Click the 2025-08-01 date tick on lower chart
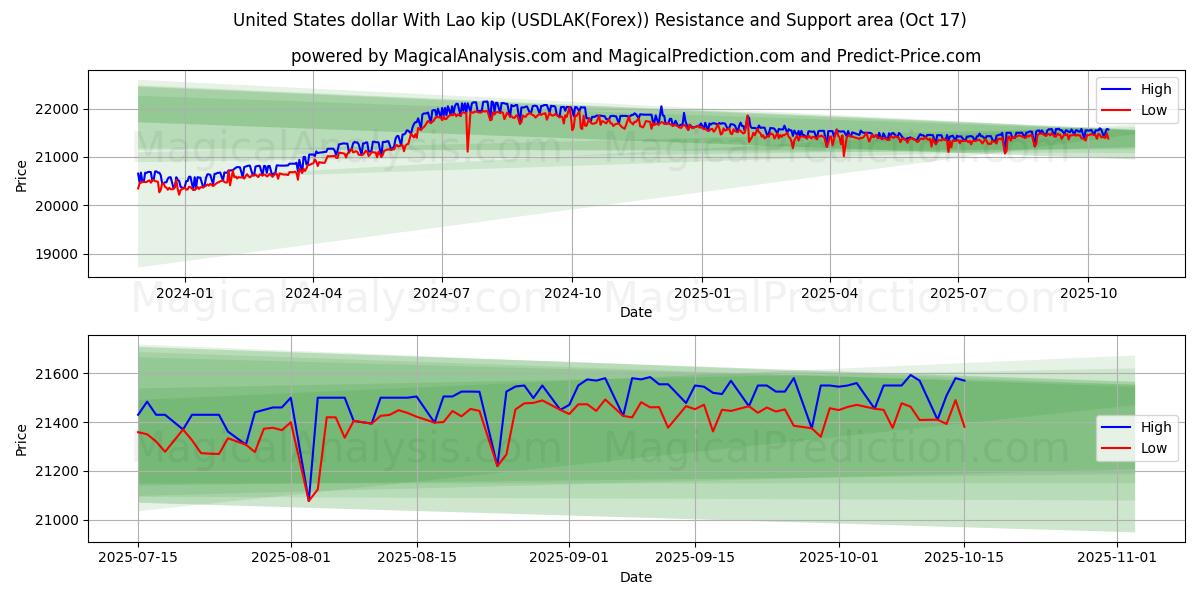Screen dimensions: 1200x600 (291, 558)
